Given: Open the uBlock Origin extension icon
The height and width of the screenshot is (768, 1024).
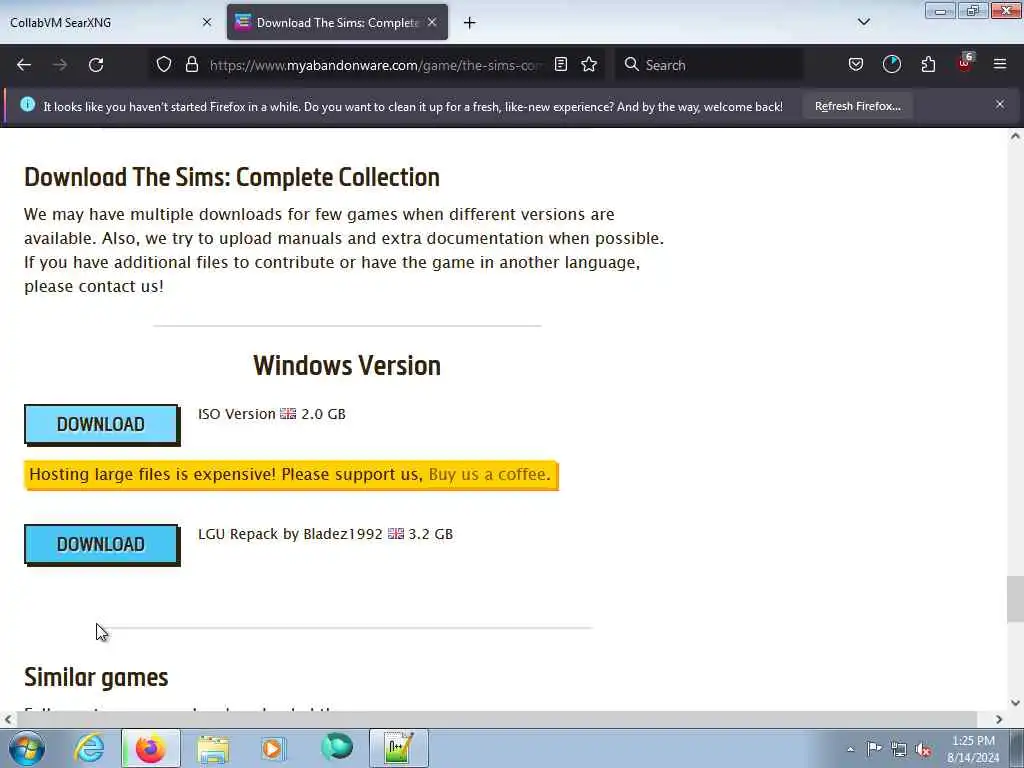Looking at the screenshot, I should coord(965,63).
